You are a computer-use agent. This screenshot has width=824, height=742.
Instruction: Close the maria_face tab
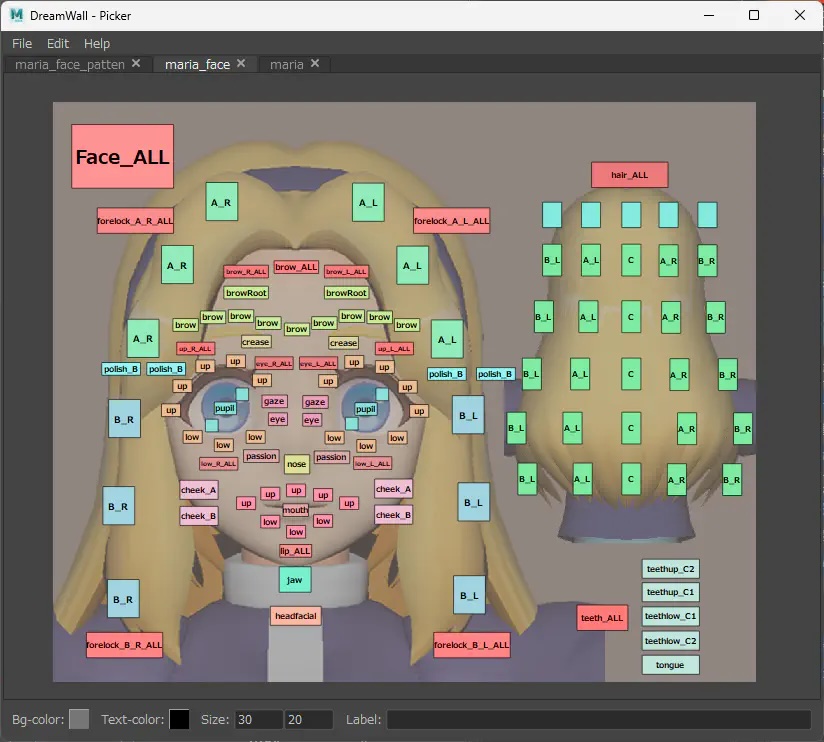(x=243, y=64)
